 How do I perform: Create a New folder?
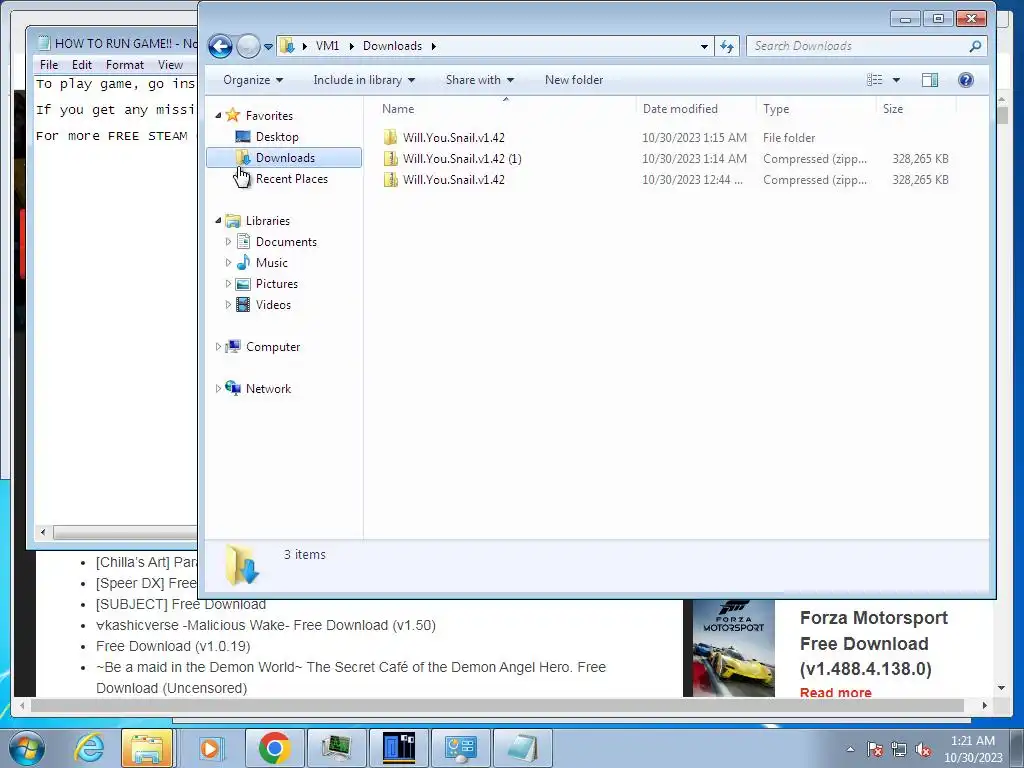pos(574,80)
